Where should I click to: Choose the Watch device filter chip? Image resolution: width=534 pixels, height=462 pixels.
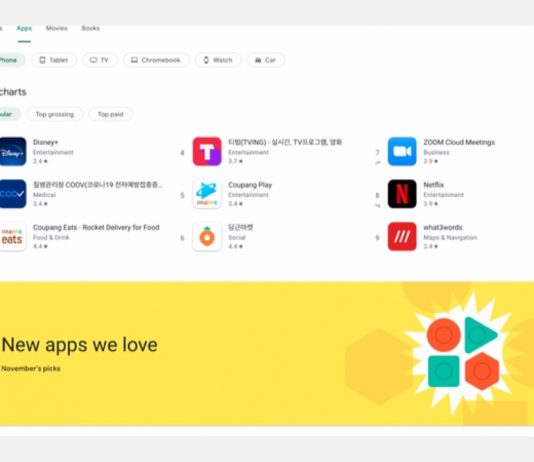point(218,60)
